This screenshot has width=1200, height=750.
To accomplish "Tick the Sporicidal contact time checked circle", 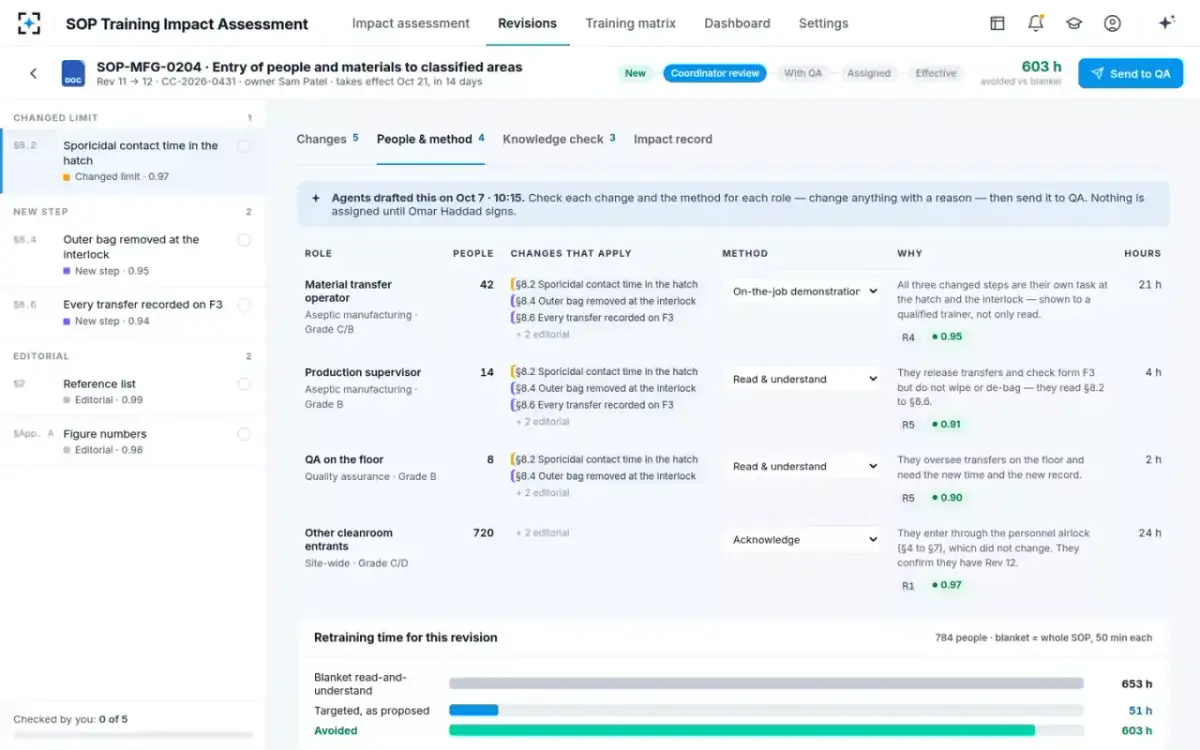I will click(244, 146).
